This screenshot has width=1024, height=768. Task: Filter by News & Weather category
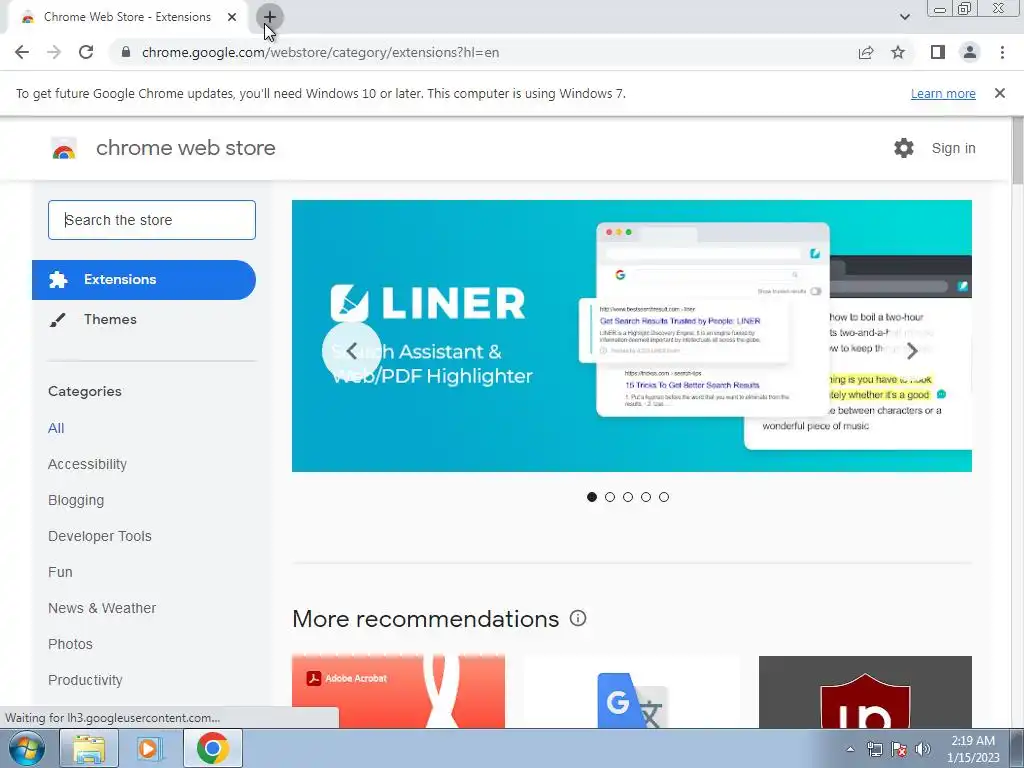click(102, 608)
